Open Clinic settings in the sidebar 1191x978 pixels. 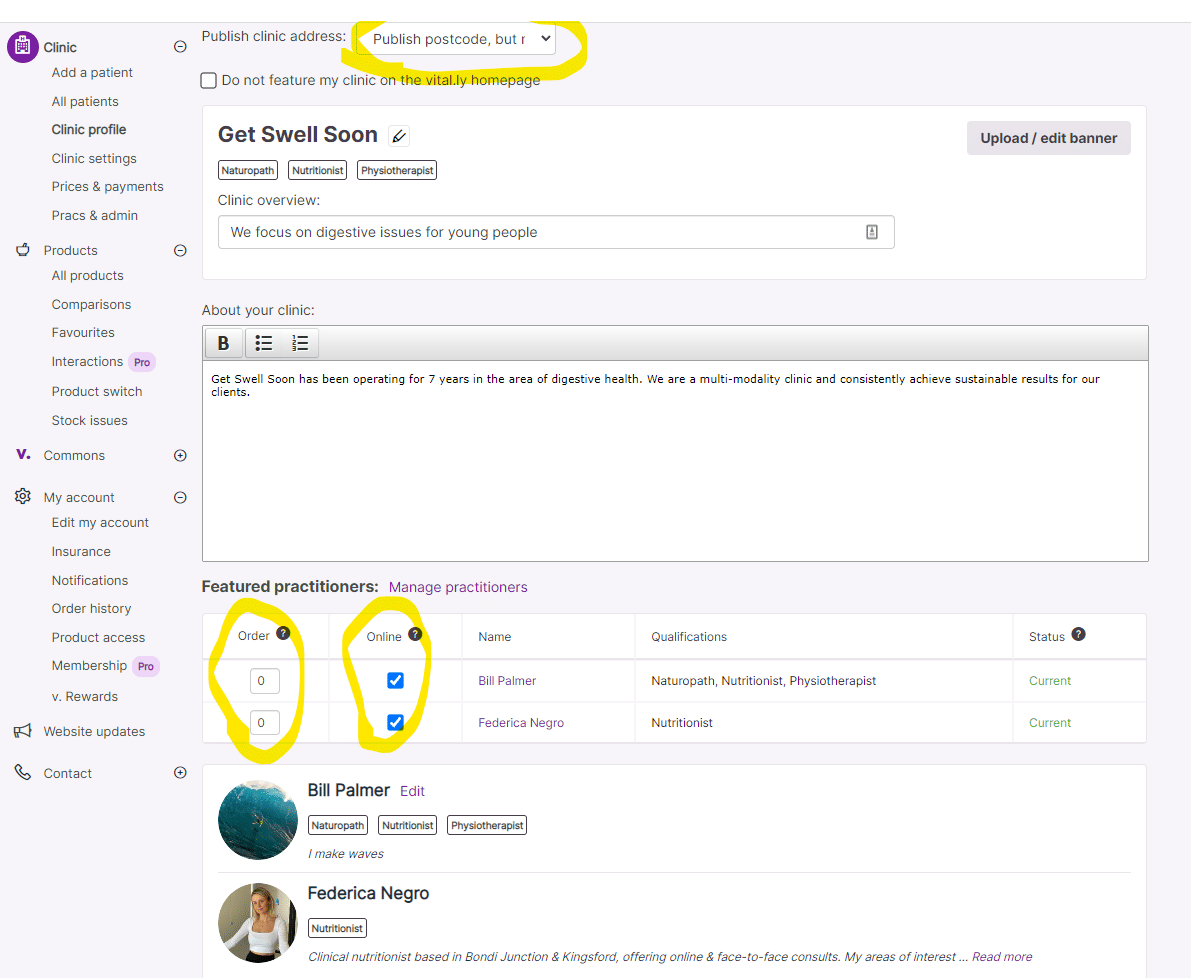click(94, 158)
